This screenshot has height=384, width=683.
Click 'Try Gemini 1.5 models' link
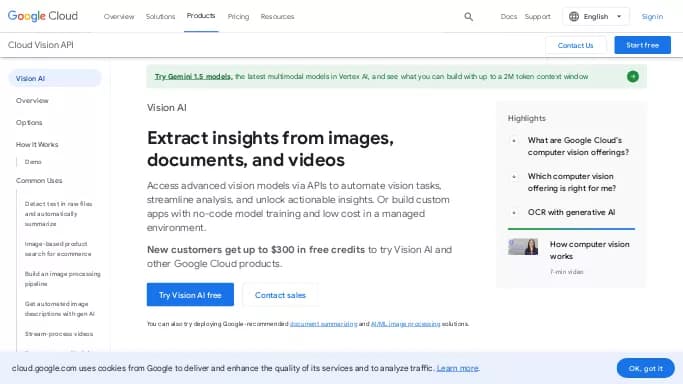coord(193,77)
